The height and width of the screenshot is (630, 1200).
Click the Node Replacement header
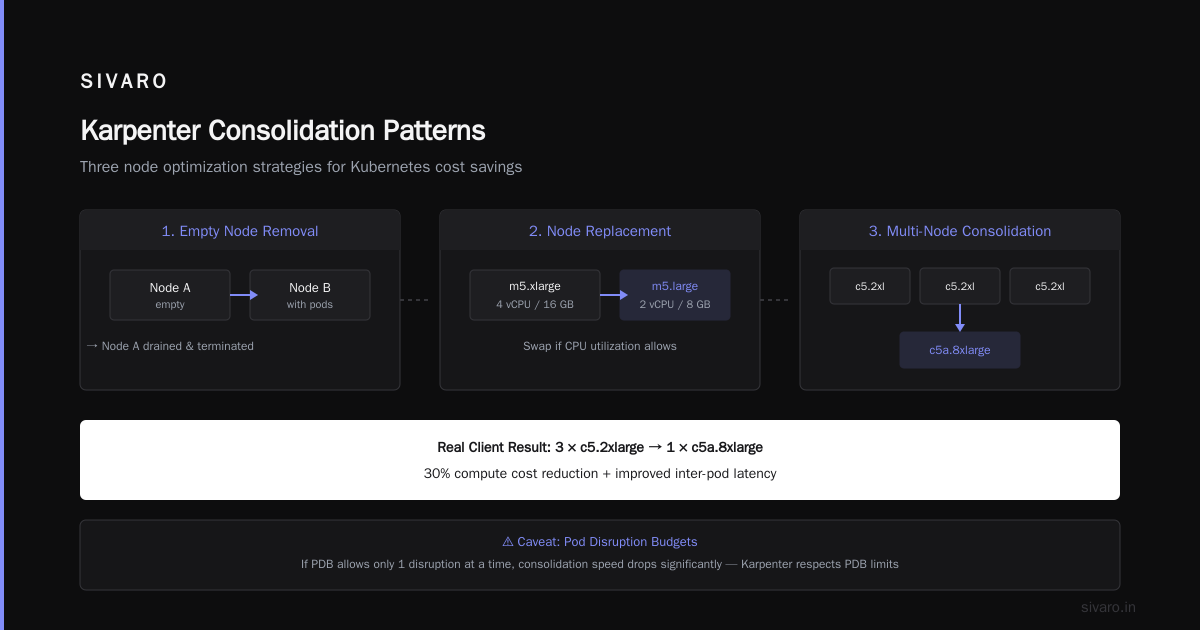click(600, 231)
